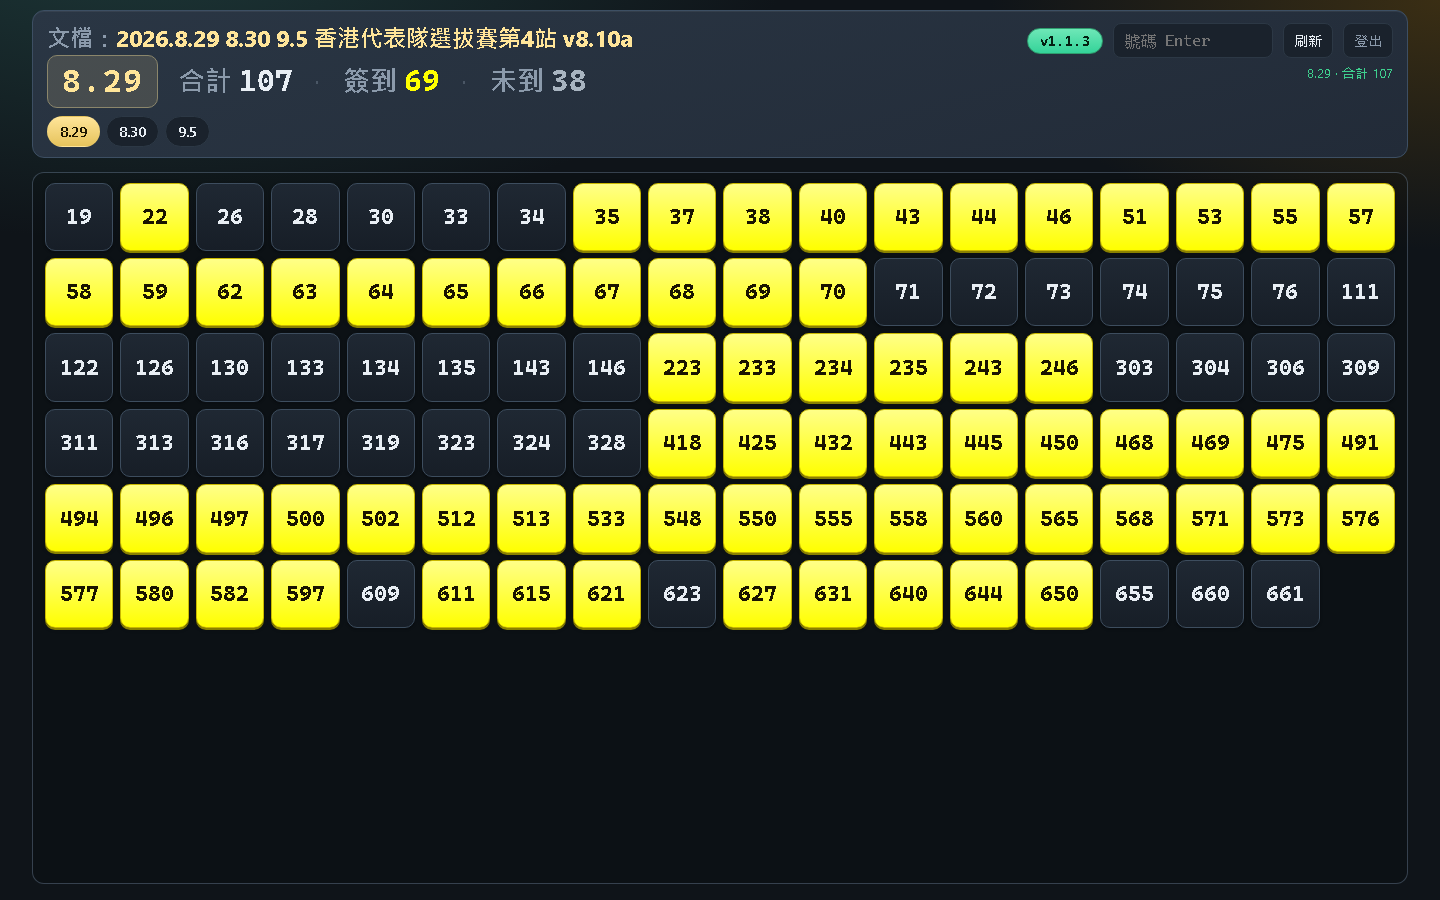Click the 簽到 69 checked-in count
The height and width of the screenshot is (900, 1440).
tap(391, 81)
